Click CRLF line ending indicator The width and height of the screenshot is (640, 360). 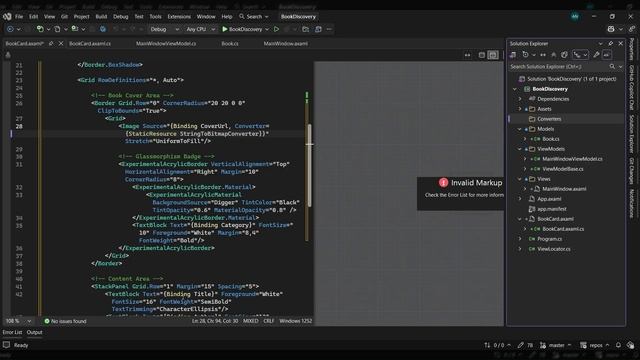(269, 321)
